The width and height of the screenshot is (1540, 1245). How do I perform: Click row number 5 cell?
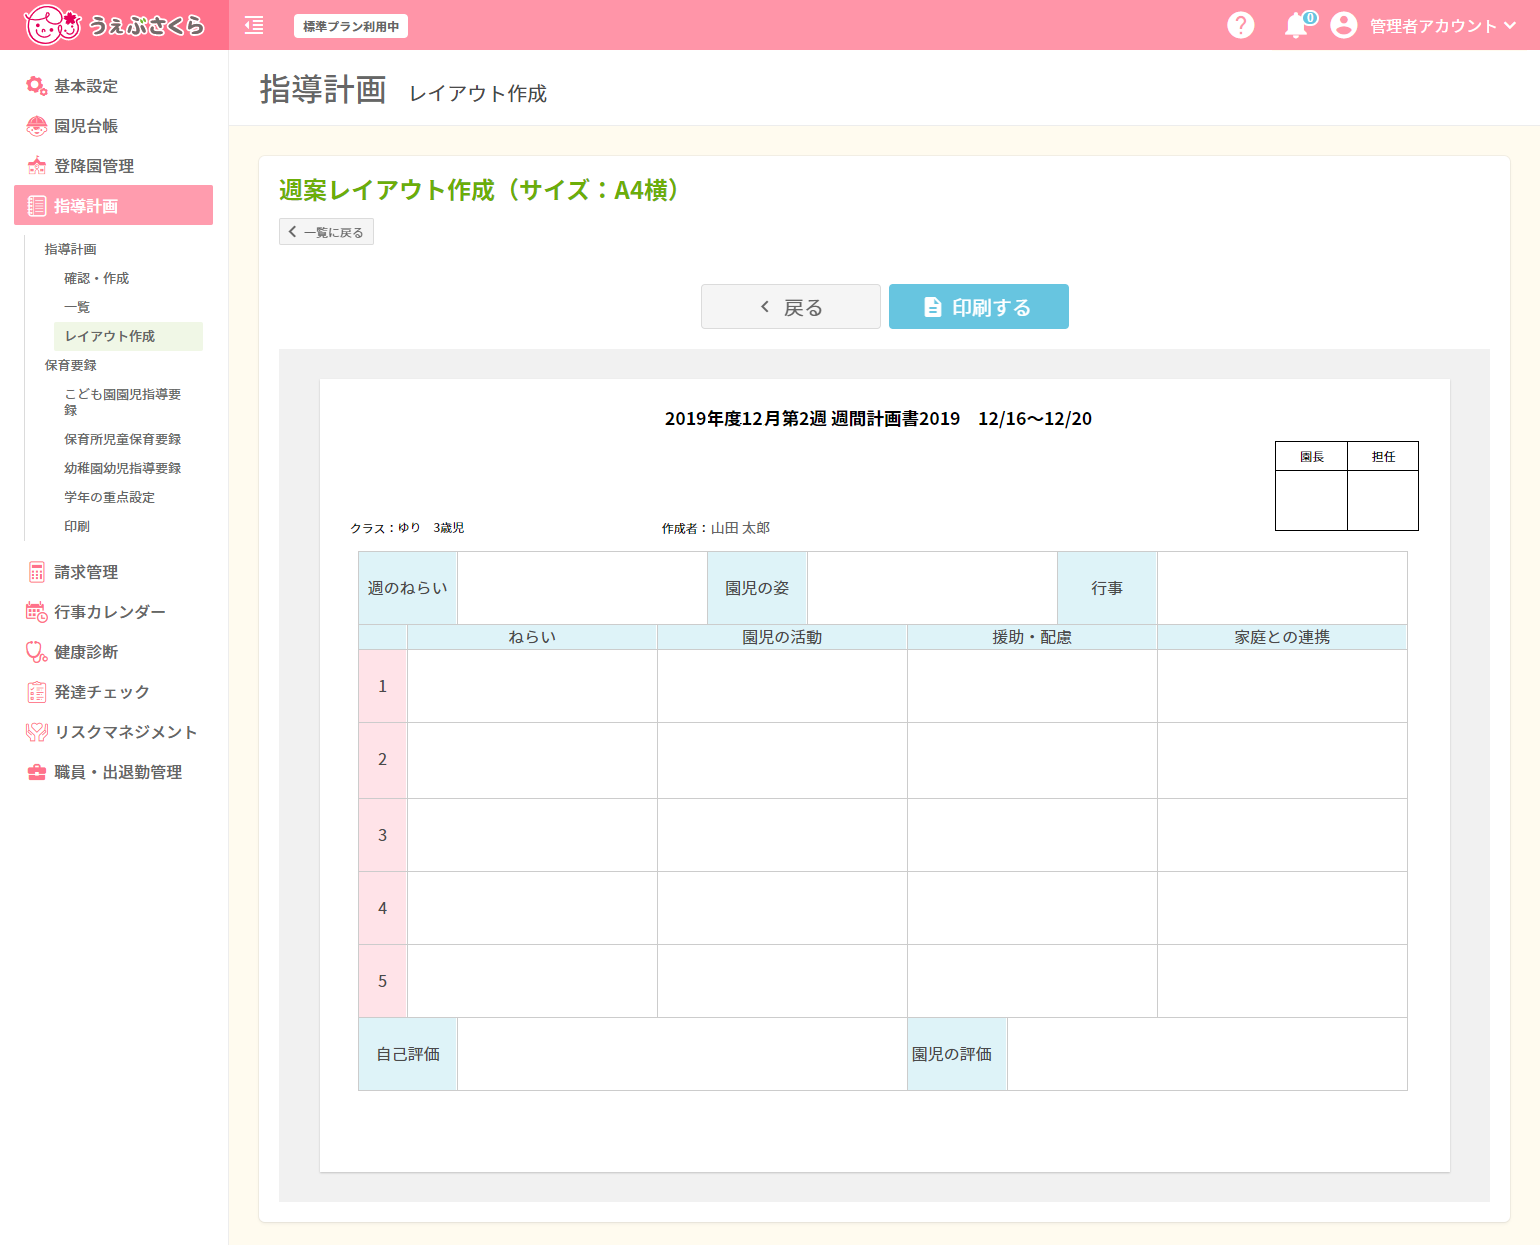coord(383,981)
